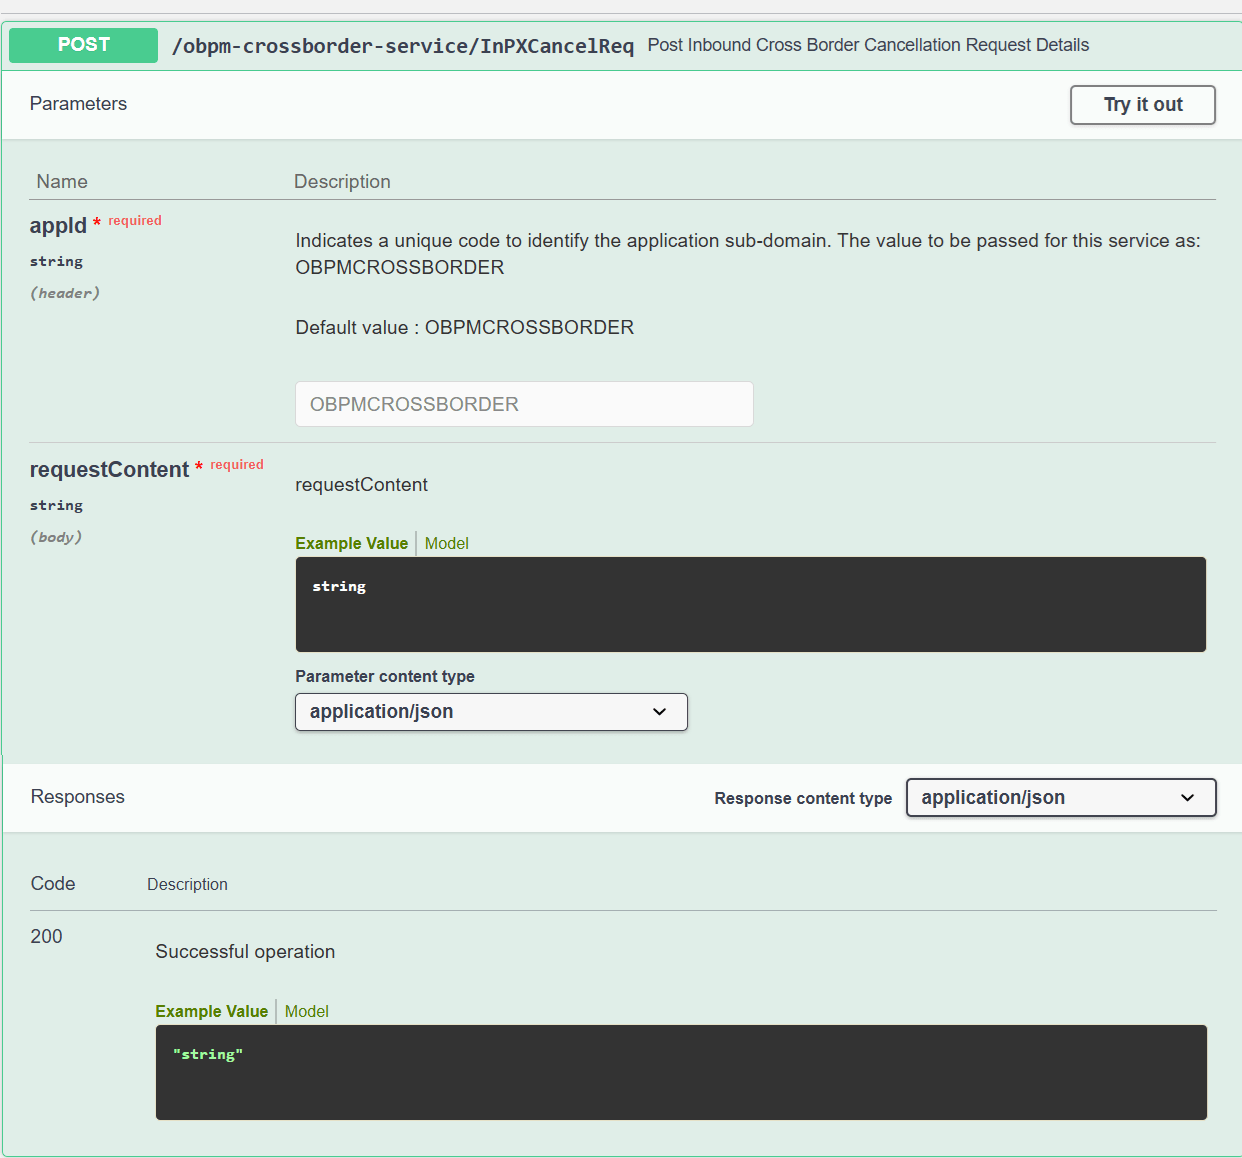This screenshot has width=1242, height=1158.
Task: Click the requestContent example string code block
Action: [750, 604]
